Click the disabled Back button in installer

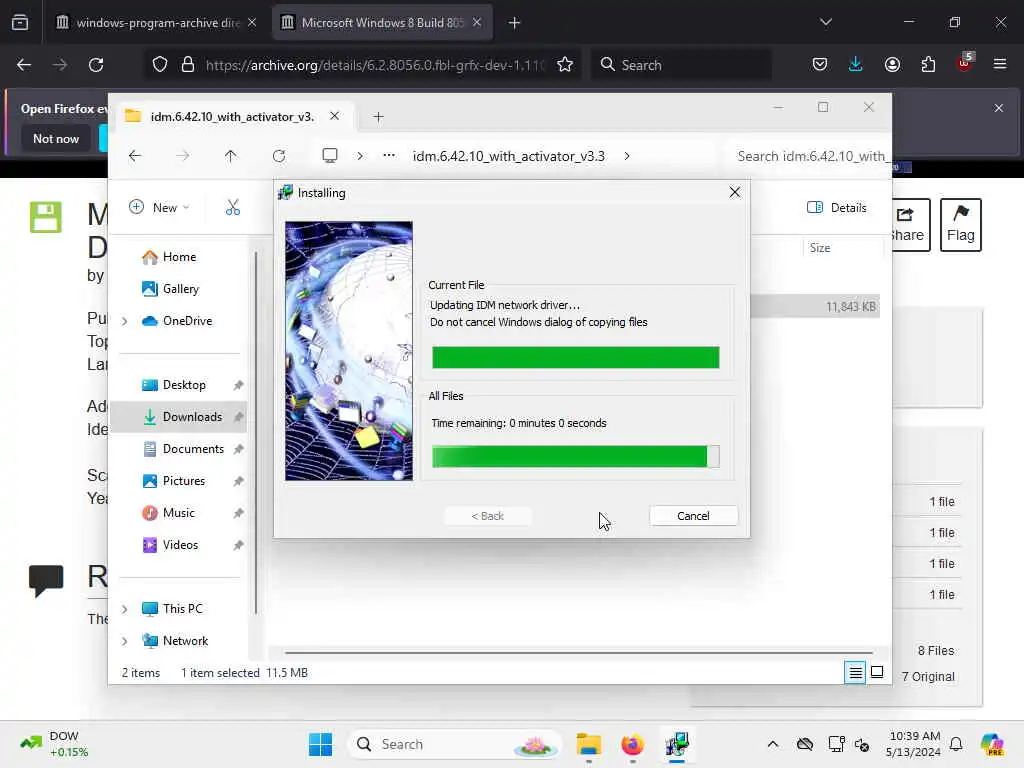(487, 516)
